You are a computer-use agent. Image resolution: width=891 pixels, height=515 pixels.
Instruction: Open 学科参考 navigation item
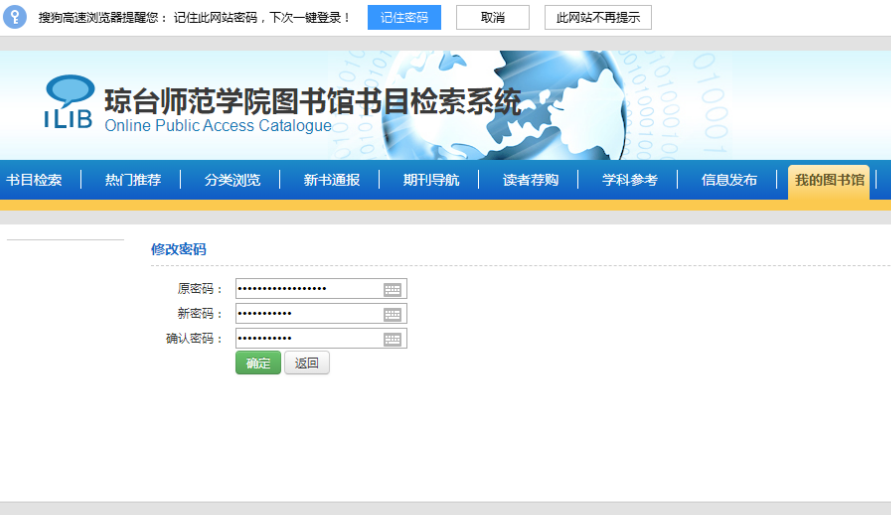(630, 180)
